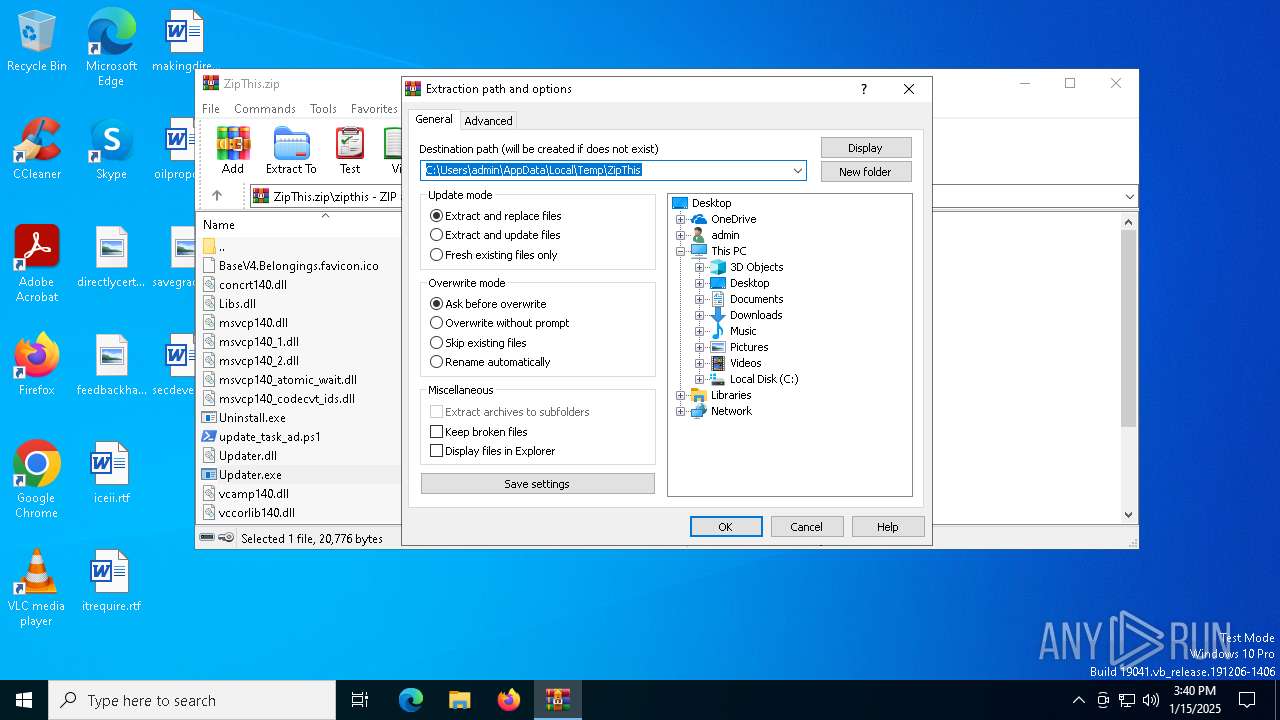
Task: Open CCleaner desktop shortcut
Action: [x=37, y=150]
